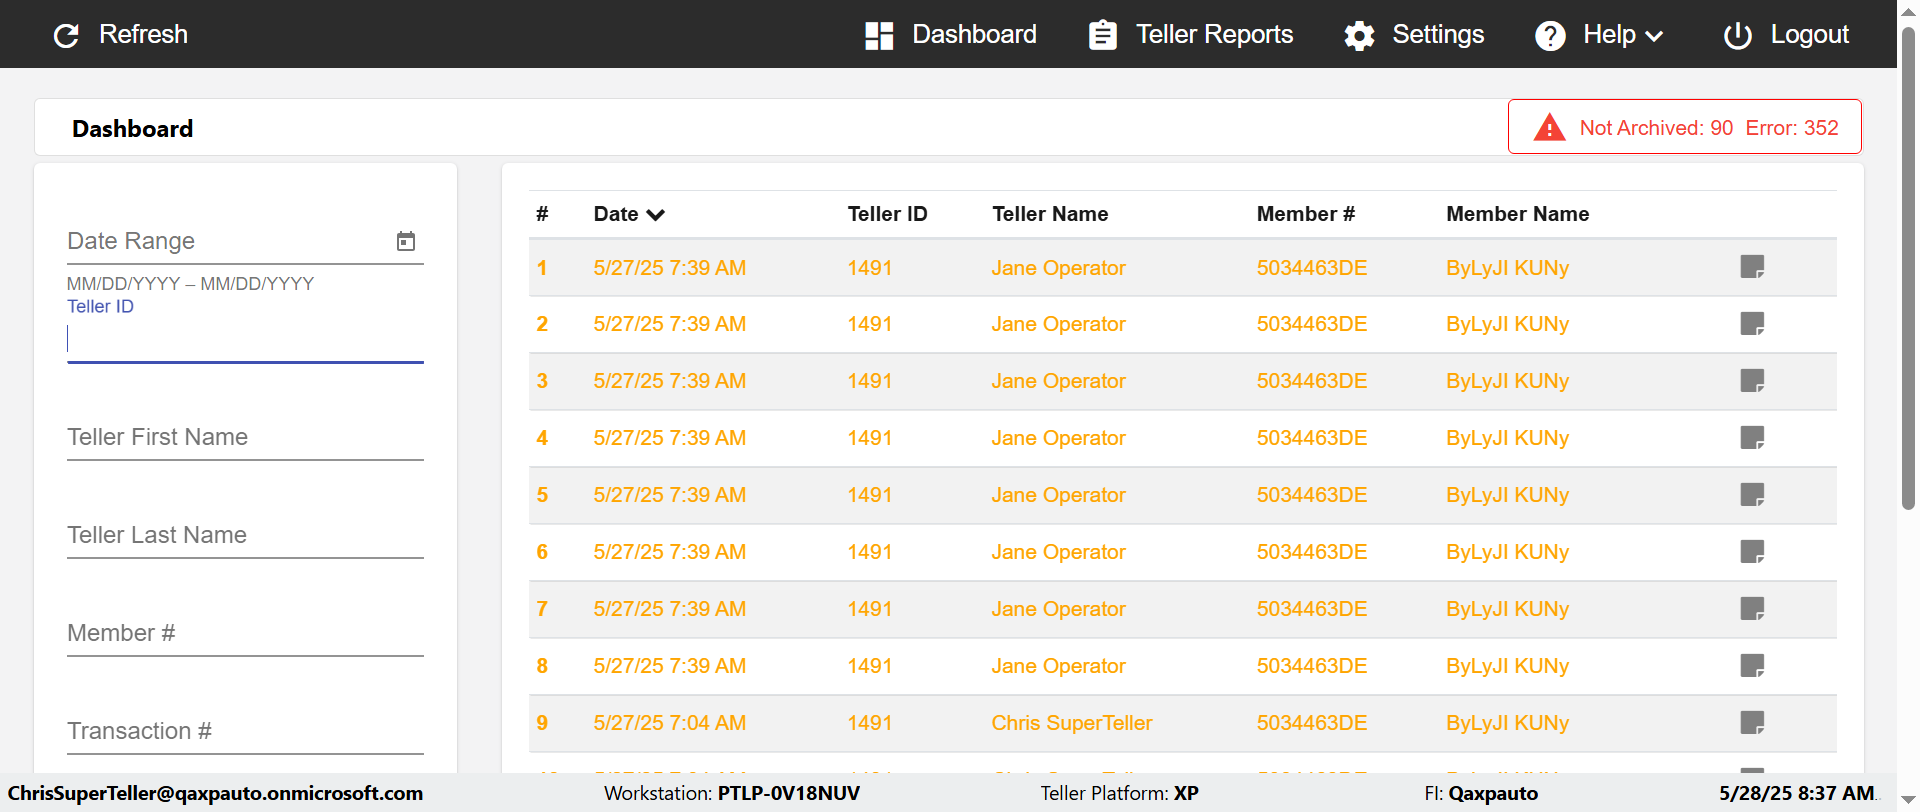Click the Logout link
Image resolution: width=1920 pixels, height=812 pixels.
(x=1809, y=35)
